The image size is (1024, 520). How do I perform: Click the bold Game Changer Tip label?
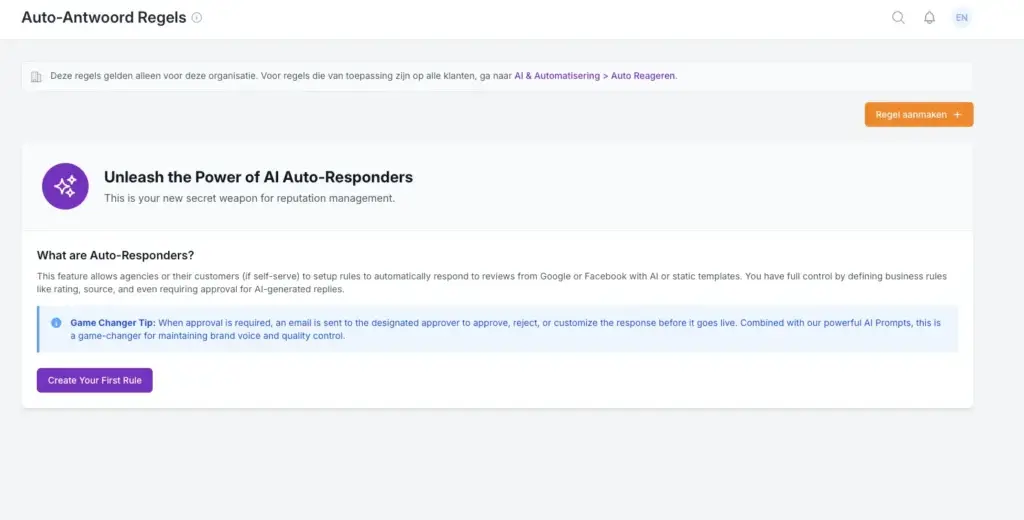click(112, 323)
